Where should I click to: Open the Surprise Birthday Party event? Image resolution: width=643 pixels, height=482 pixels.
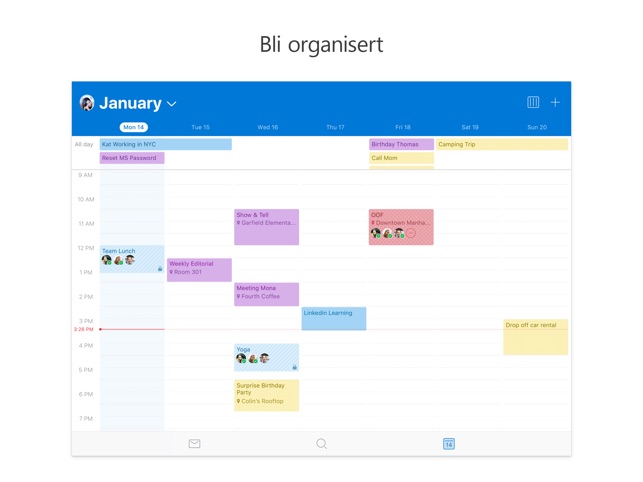pos(266,394)
